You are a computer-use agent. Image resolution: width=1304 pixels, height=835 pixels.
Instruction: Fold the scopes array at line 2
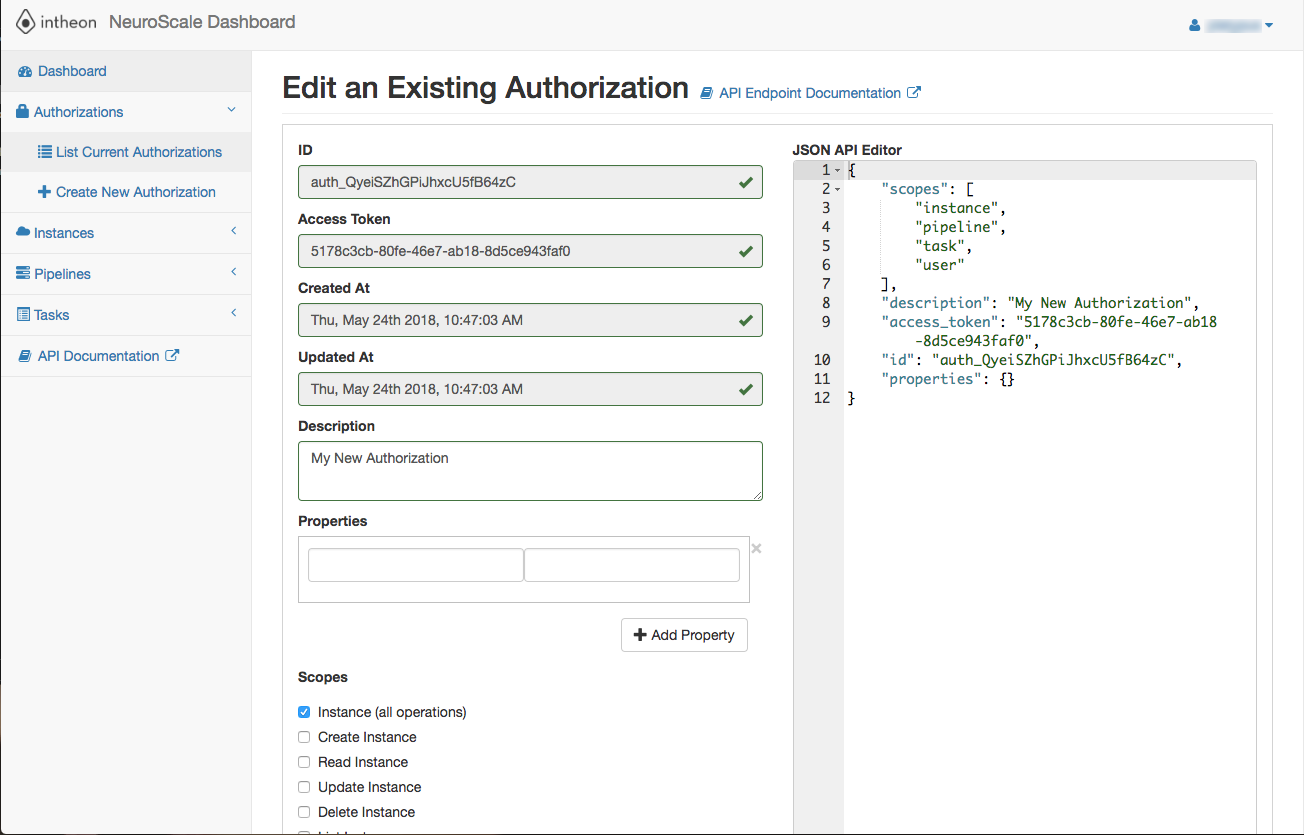(838, 190)
